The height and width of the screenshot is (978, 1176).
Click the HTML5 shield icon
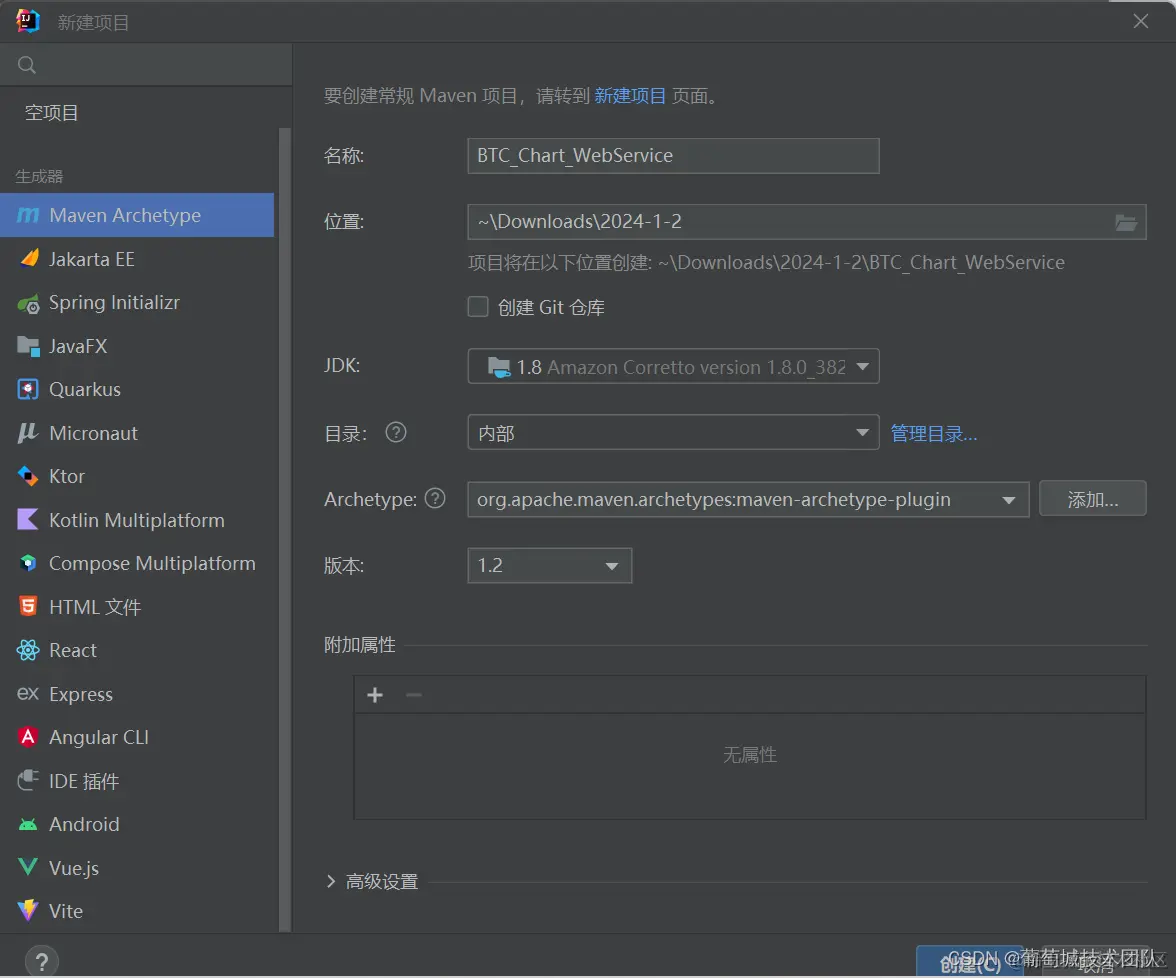click(28, 606)
